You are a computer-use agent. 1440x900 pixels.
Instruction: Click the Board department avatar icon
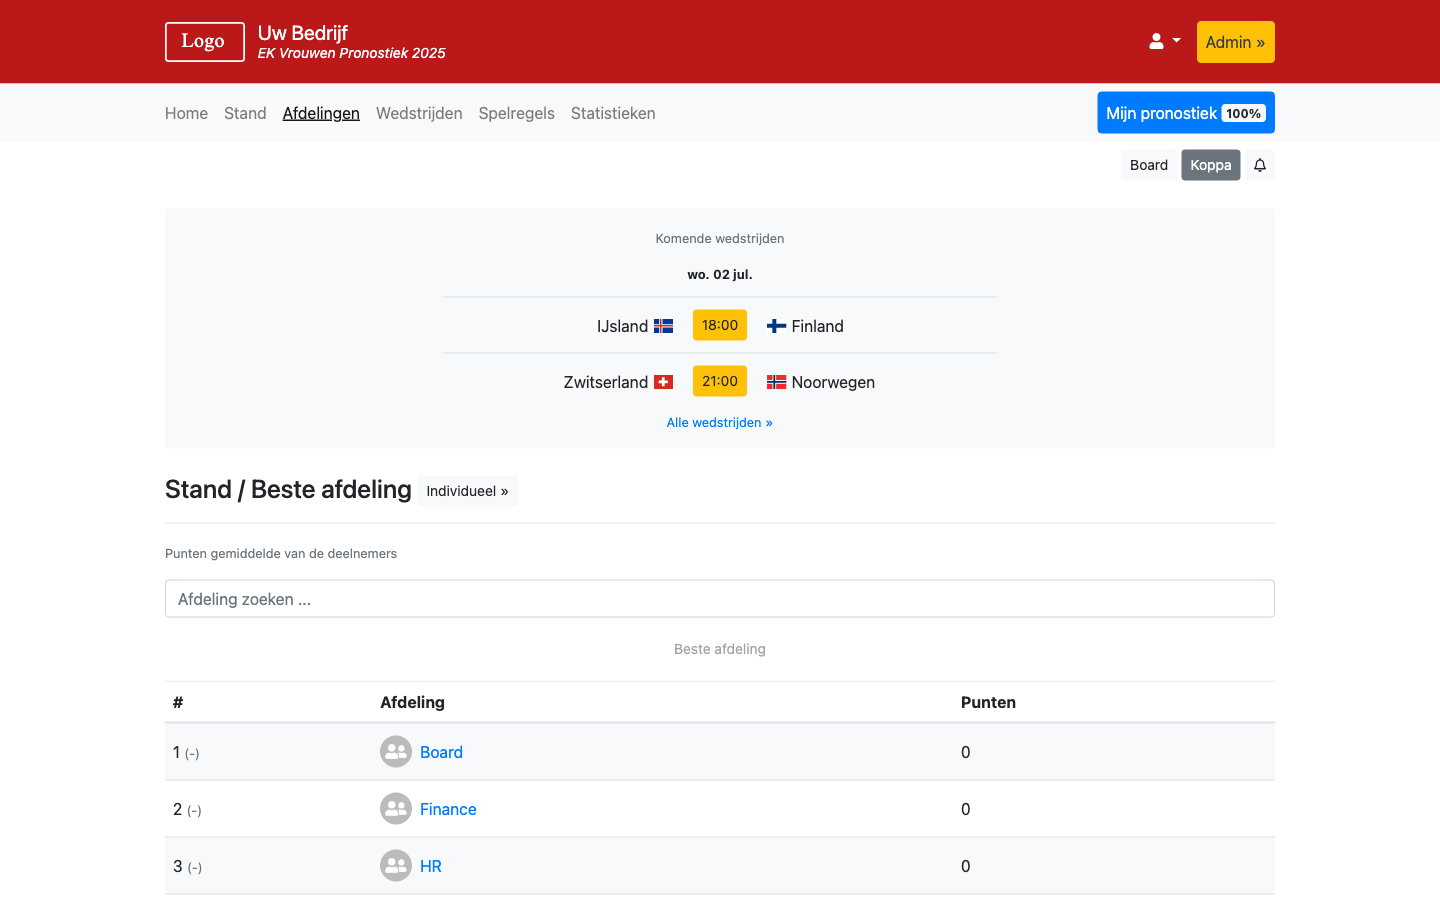396,752
